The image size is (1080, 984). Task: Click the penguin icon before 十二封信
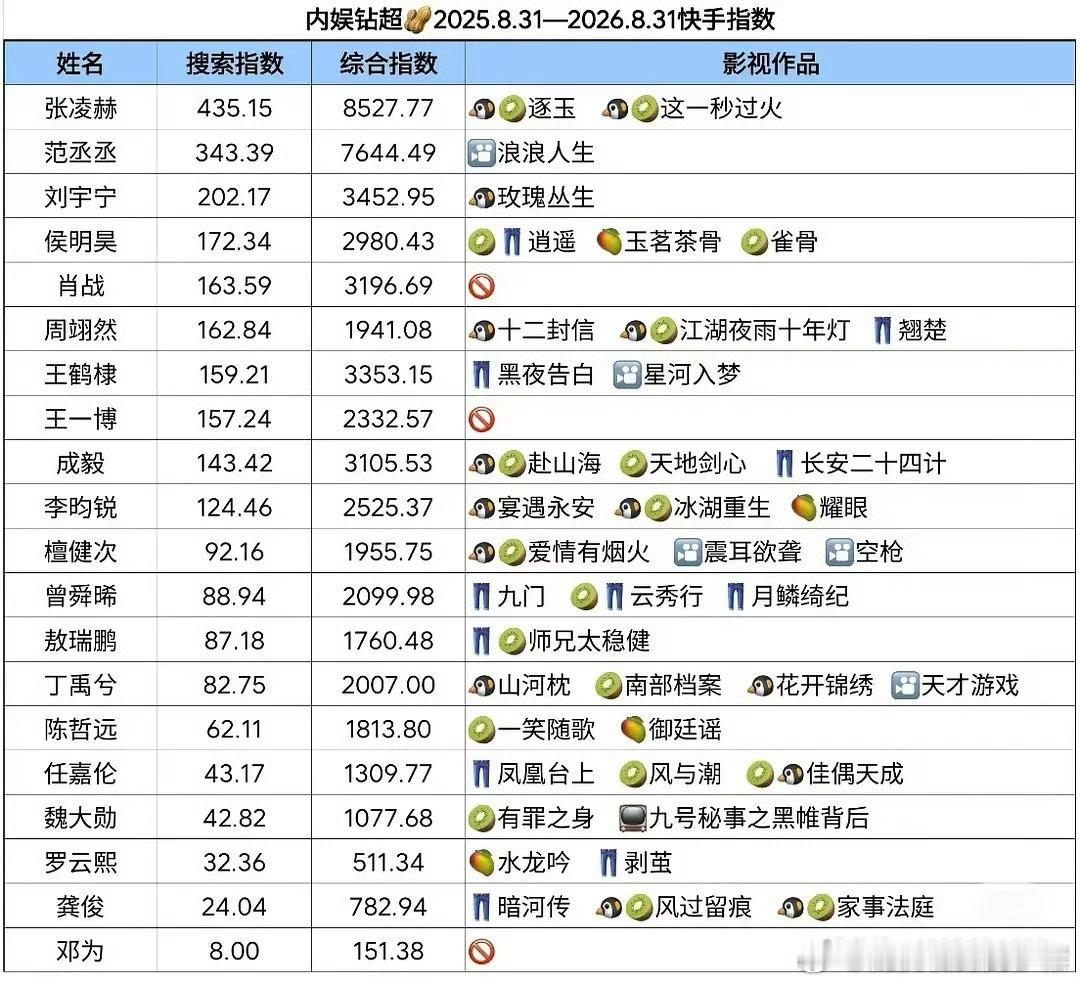(x=481, y=331)
